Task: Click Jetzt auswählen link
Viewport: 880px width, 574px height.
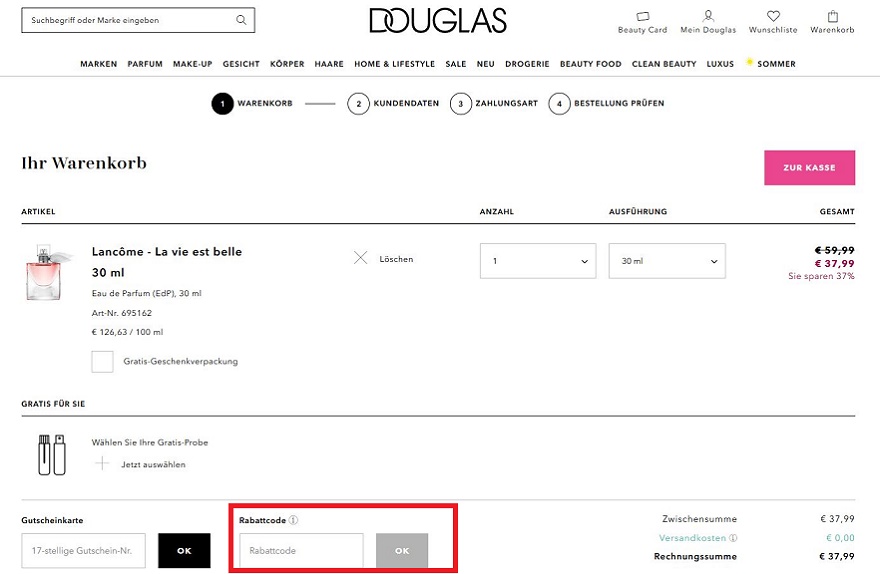Action: point(153,465)
